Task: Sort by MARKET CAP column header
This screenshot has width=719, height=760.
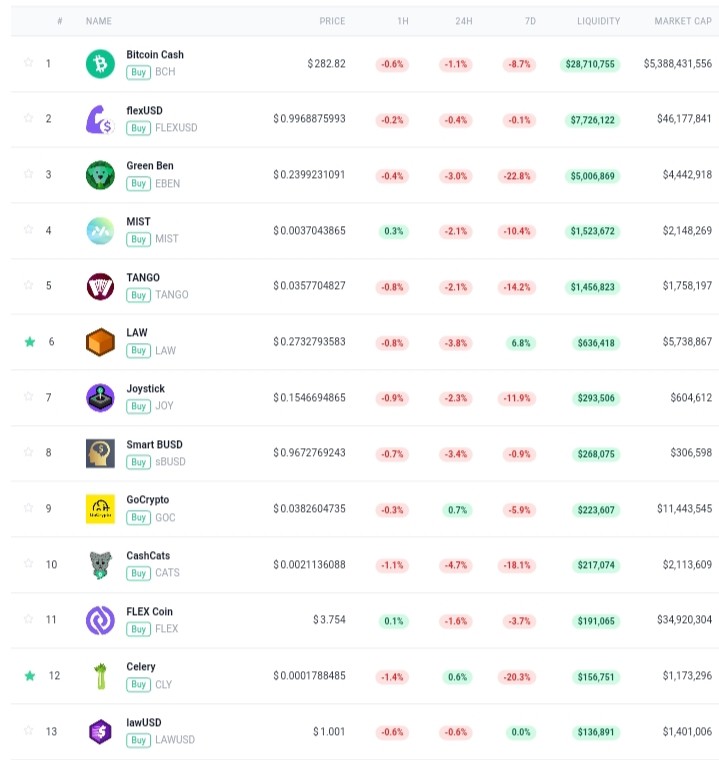Action: pos(683,21)
